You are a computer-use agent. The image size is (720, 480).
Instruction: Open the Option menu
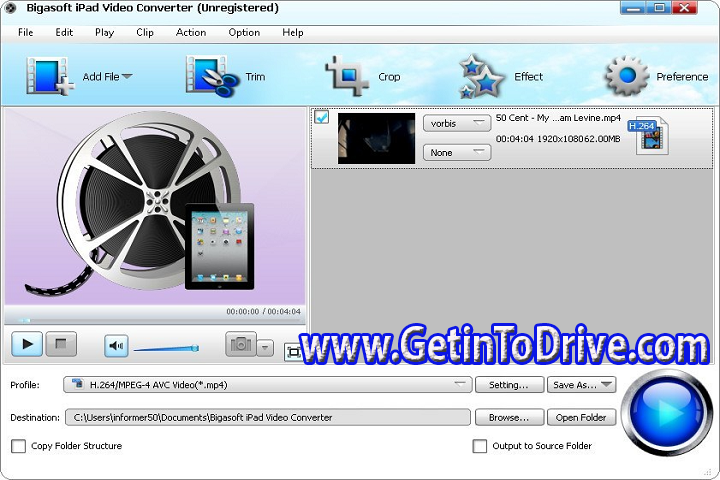[x=244, y=33]
